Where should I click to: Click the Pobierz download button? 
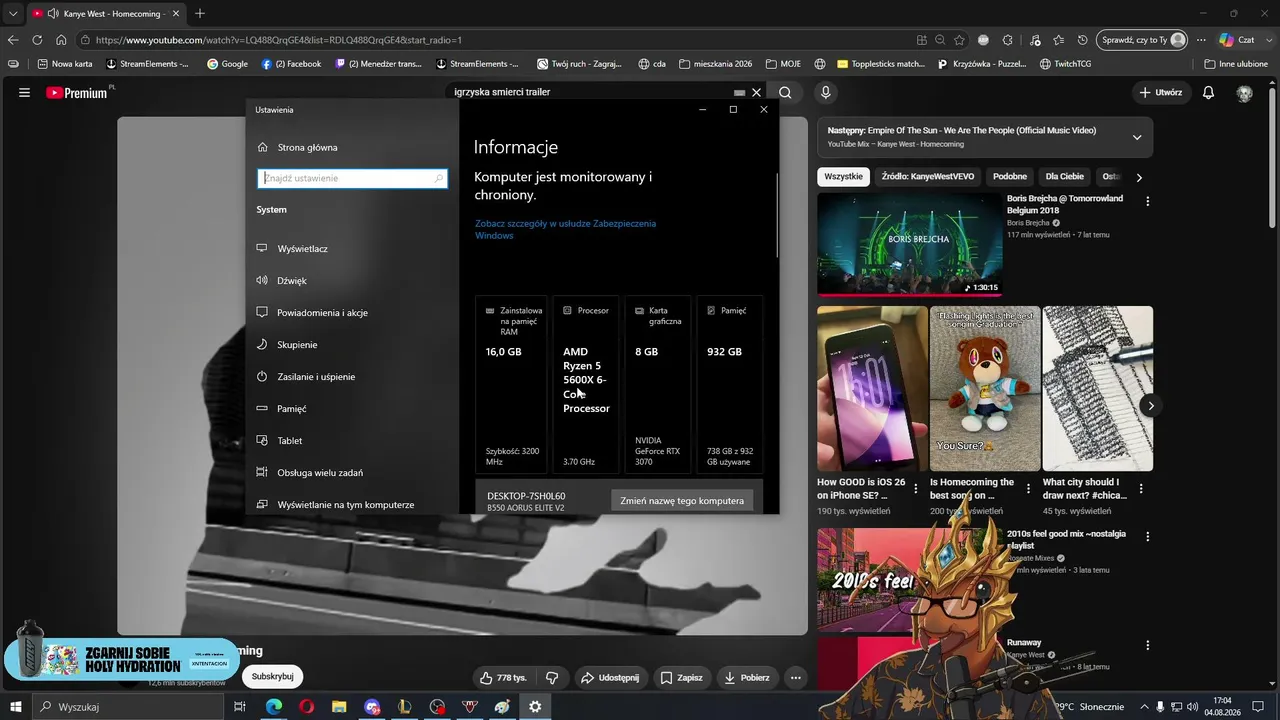pos(746,677)
